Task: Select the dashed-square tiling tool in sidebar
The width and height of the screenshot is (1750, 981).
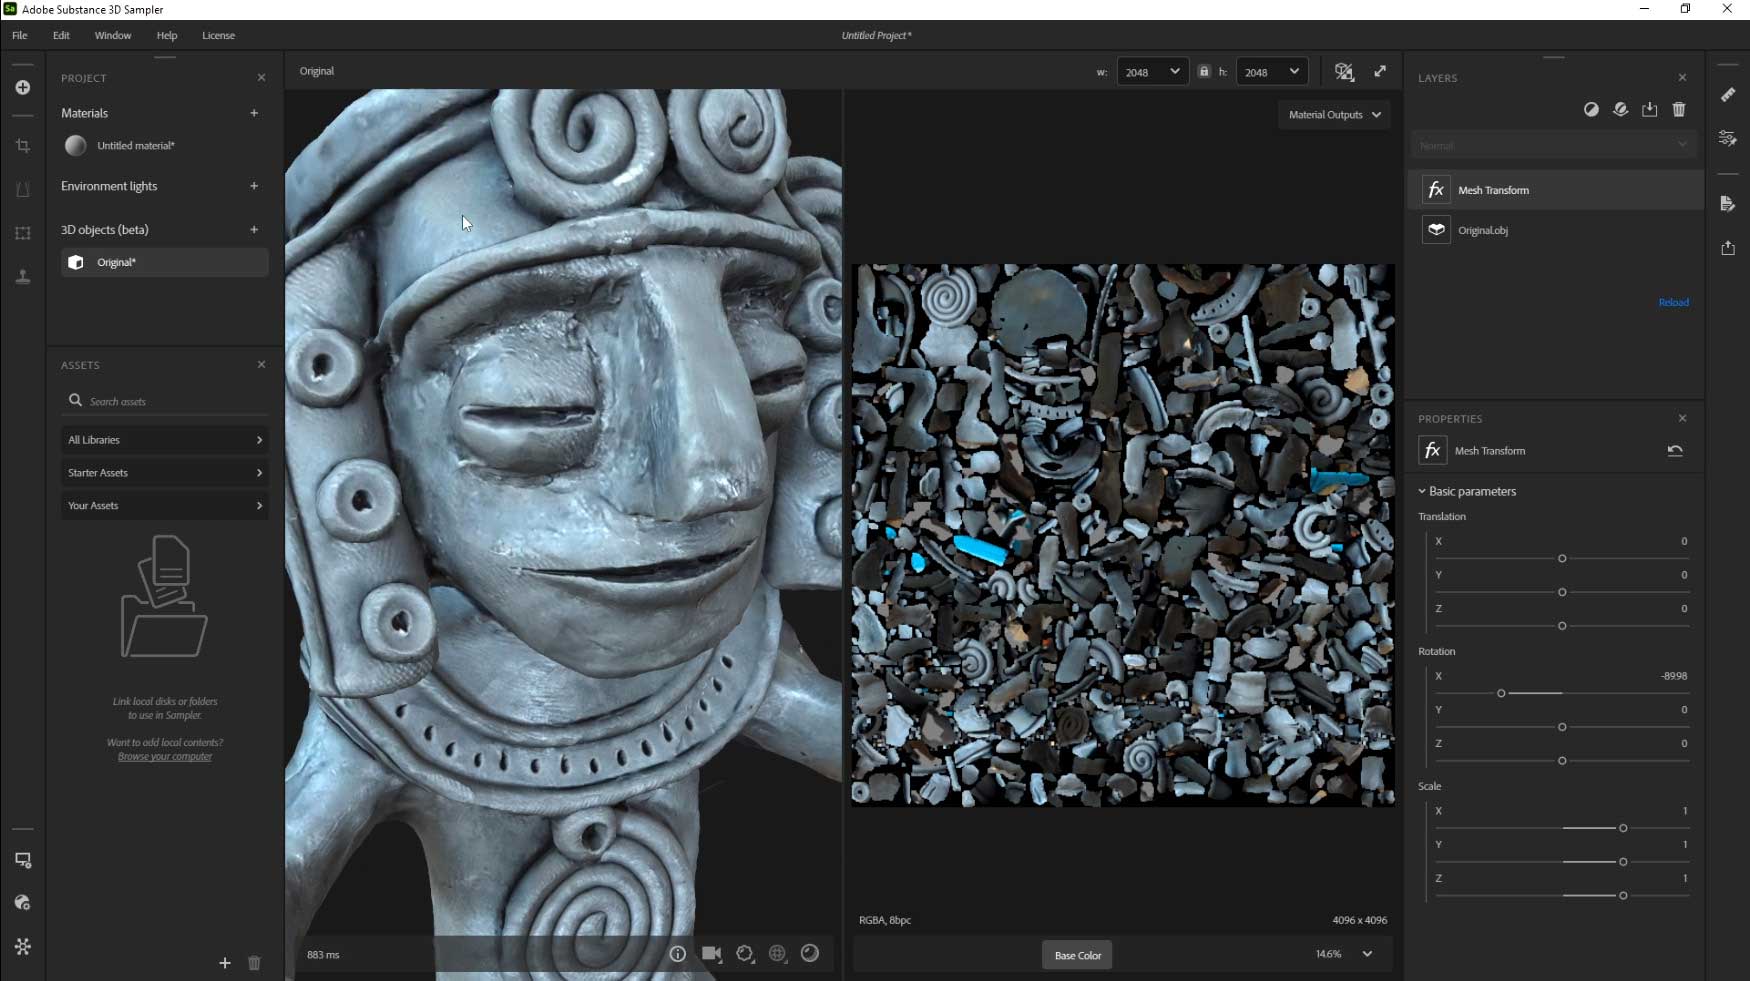Action: tap(23, 233)
